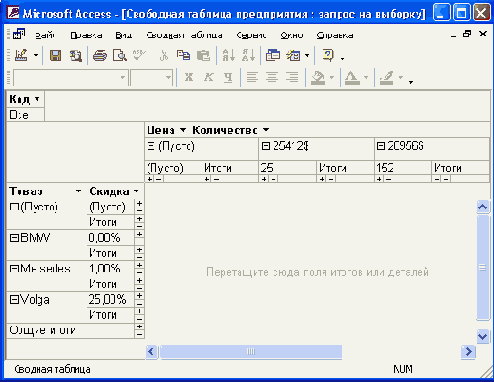The image size is (494, 382).
Task: Click the Print icon
Action: [100, 55]
